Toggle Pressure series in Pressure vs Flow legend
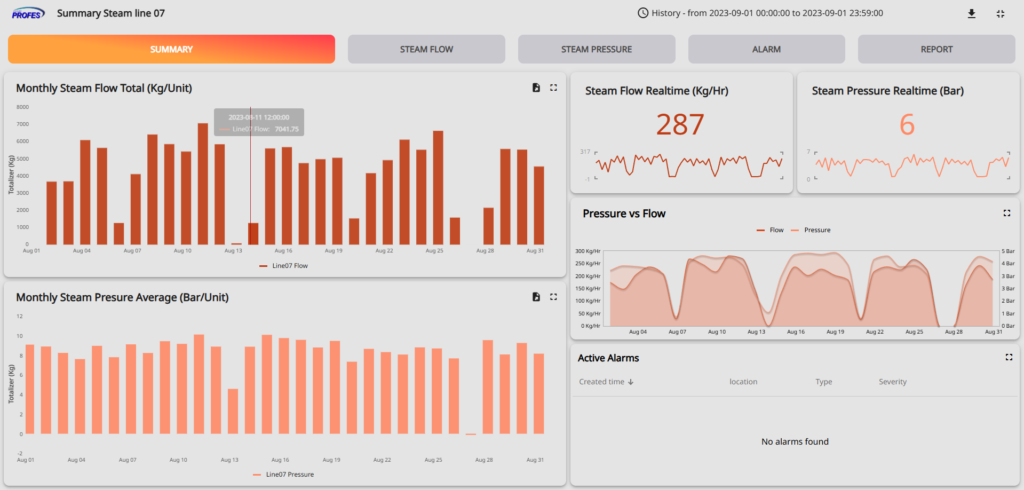1024x490 pixels. (x=811, y=230)
